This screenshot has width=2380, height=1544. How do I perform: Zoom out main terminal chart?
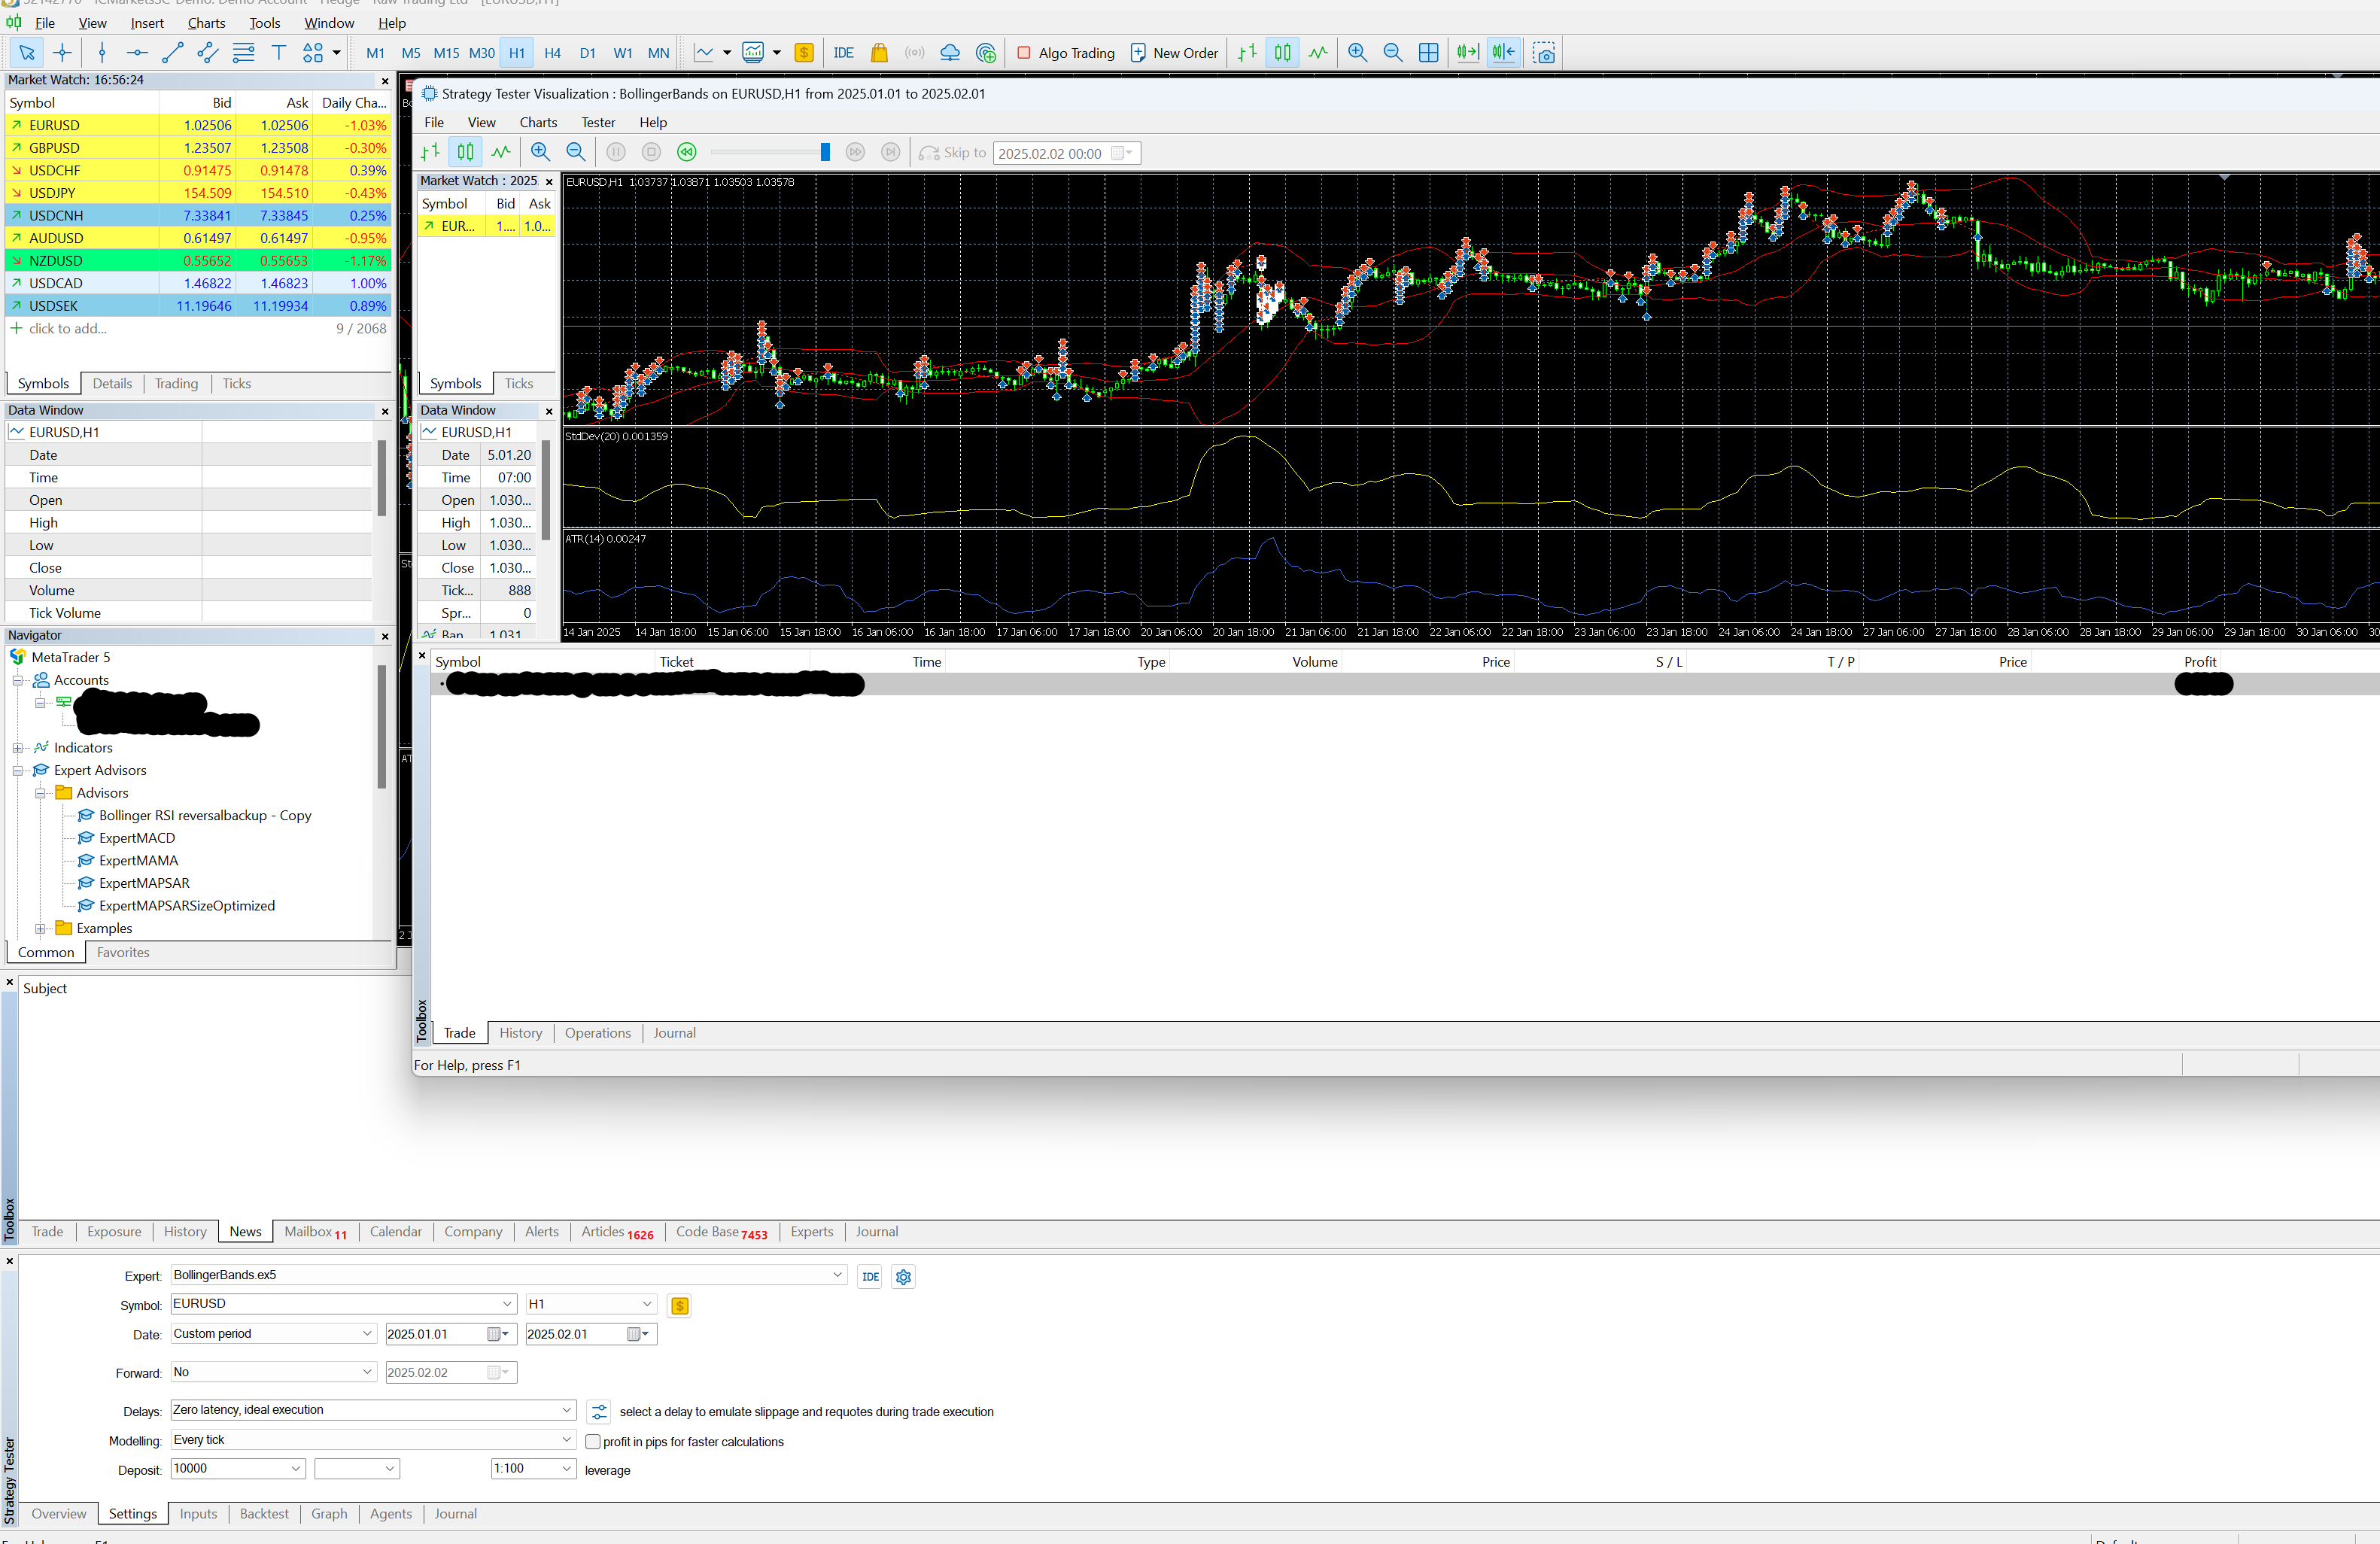1392,53
